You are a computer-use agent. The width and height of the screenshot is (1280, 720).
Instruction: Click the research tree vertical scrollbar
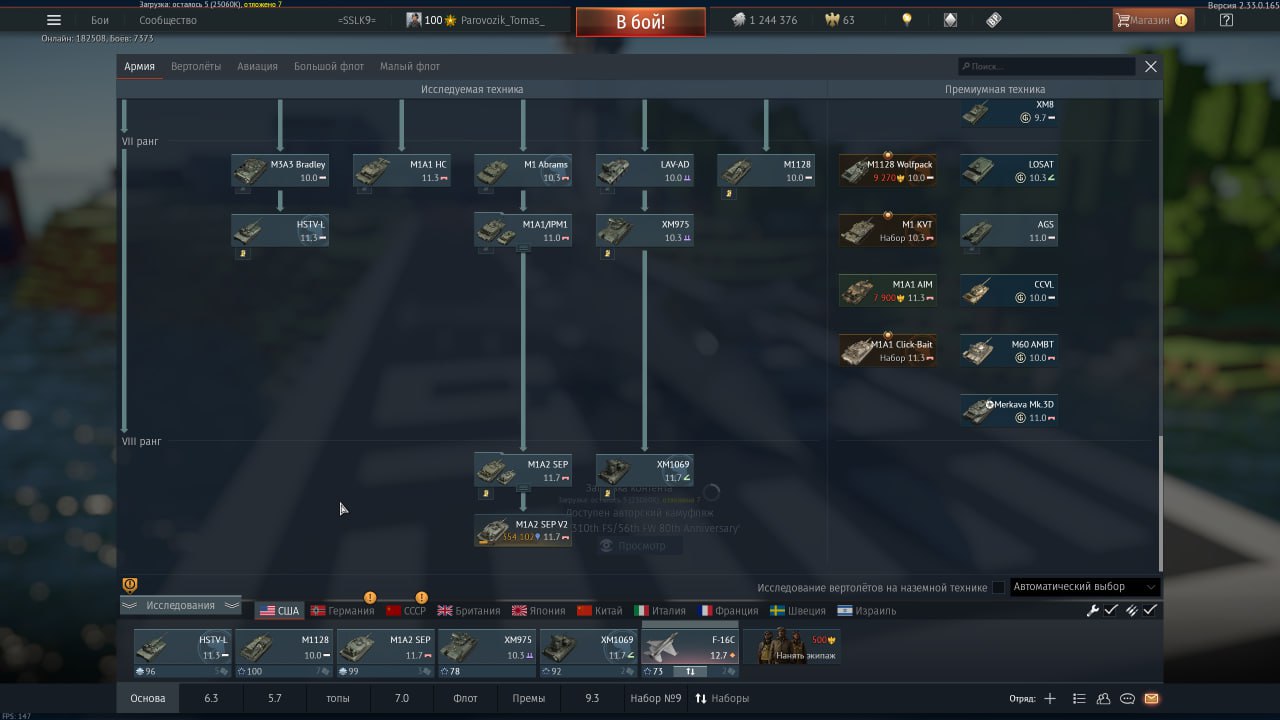(x=1160, y=503)
